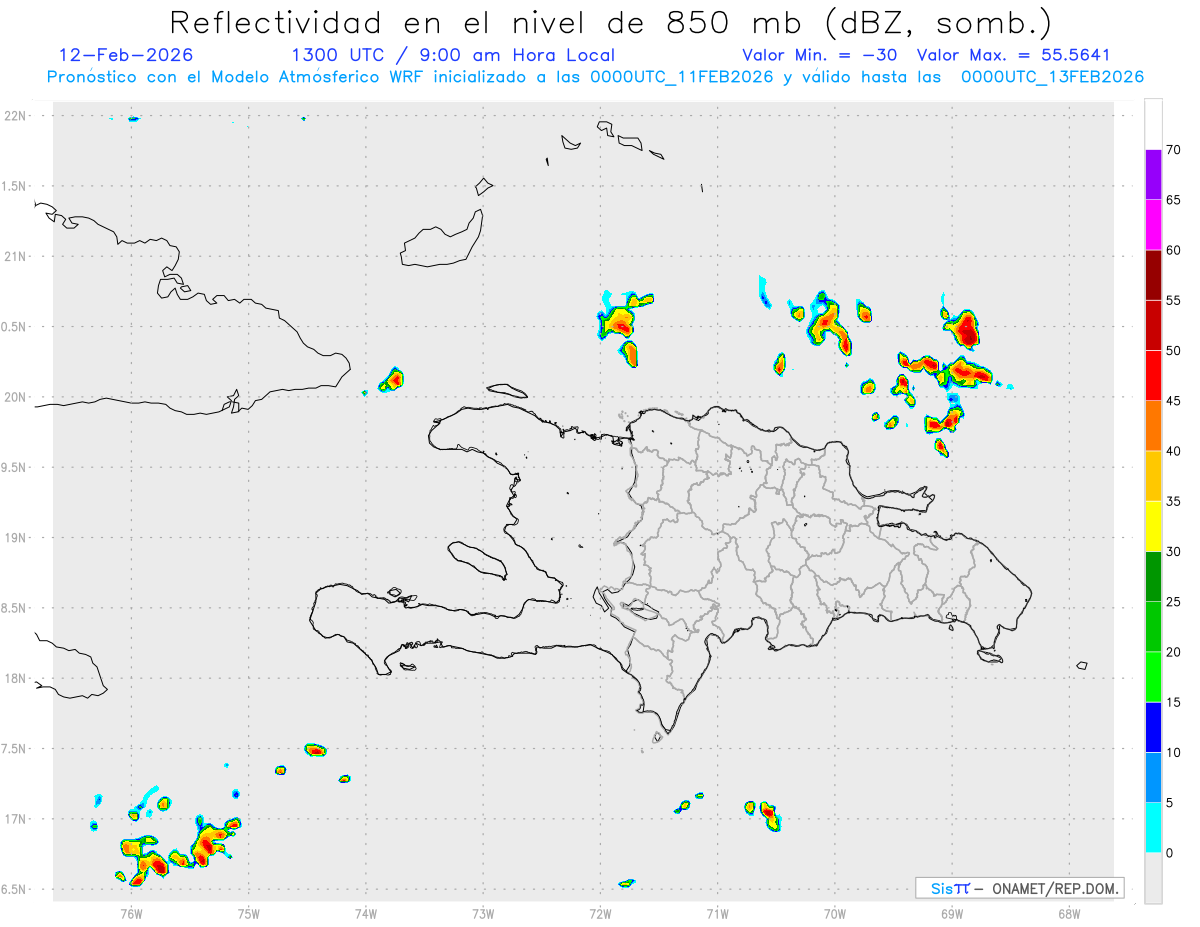The height and width of the screenshot is (927, 1200).
Task: Click the colorbar tick label '25'
Action: tap(1174, 602)
